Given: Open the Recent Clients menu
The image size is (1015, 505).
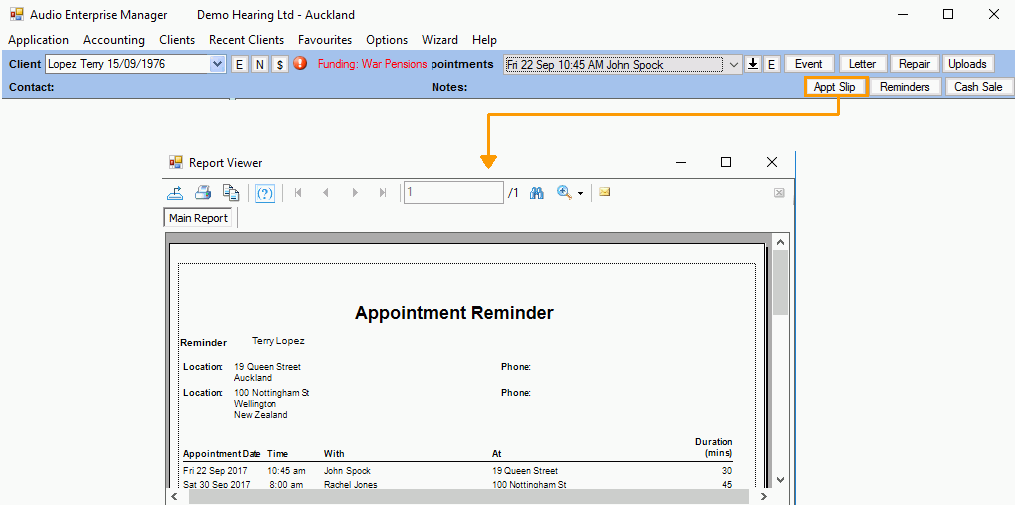Looking at the screenshot, I should [246, 40].
